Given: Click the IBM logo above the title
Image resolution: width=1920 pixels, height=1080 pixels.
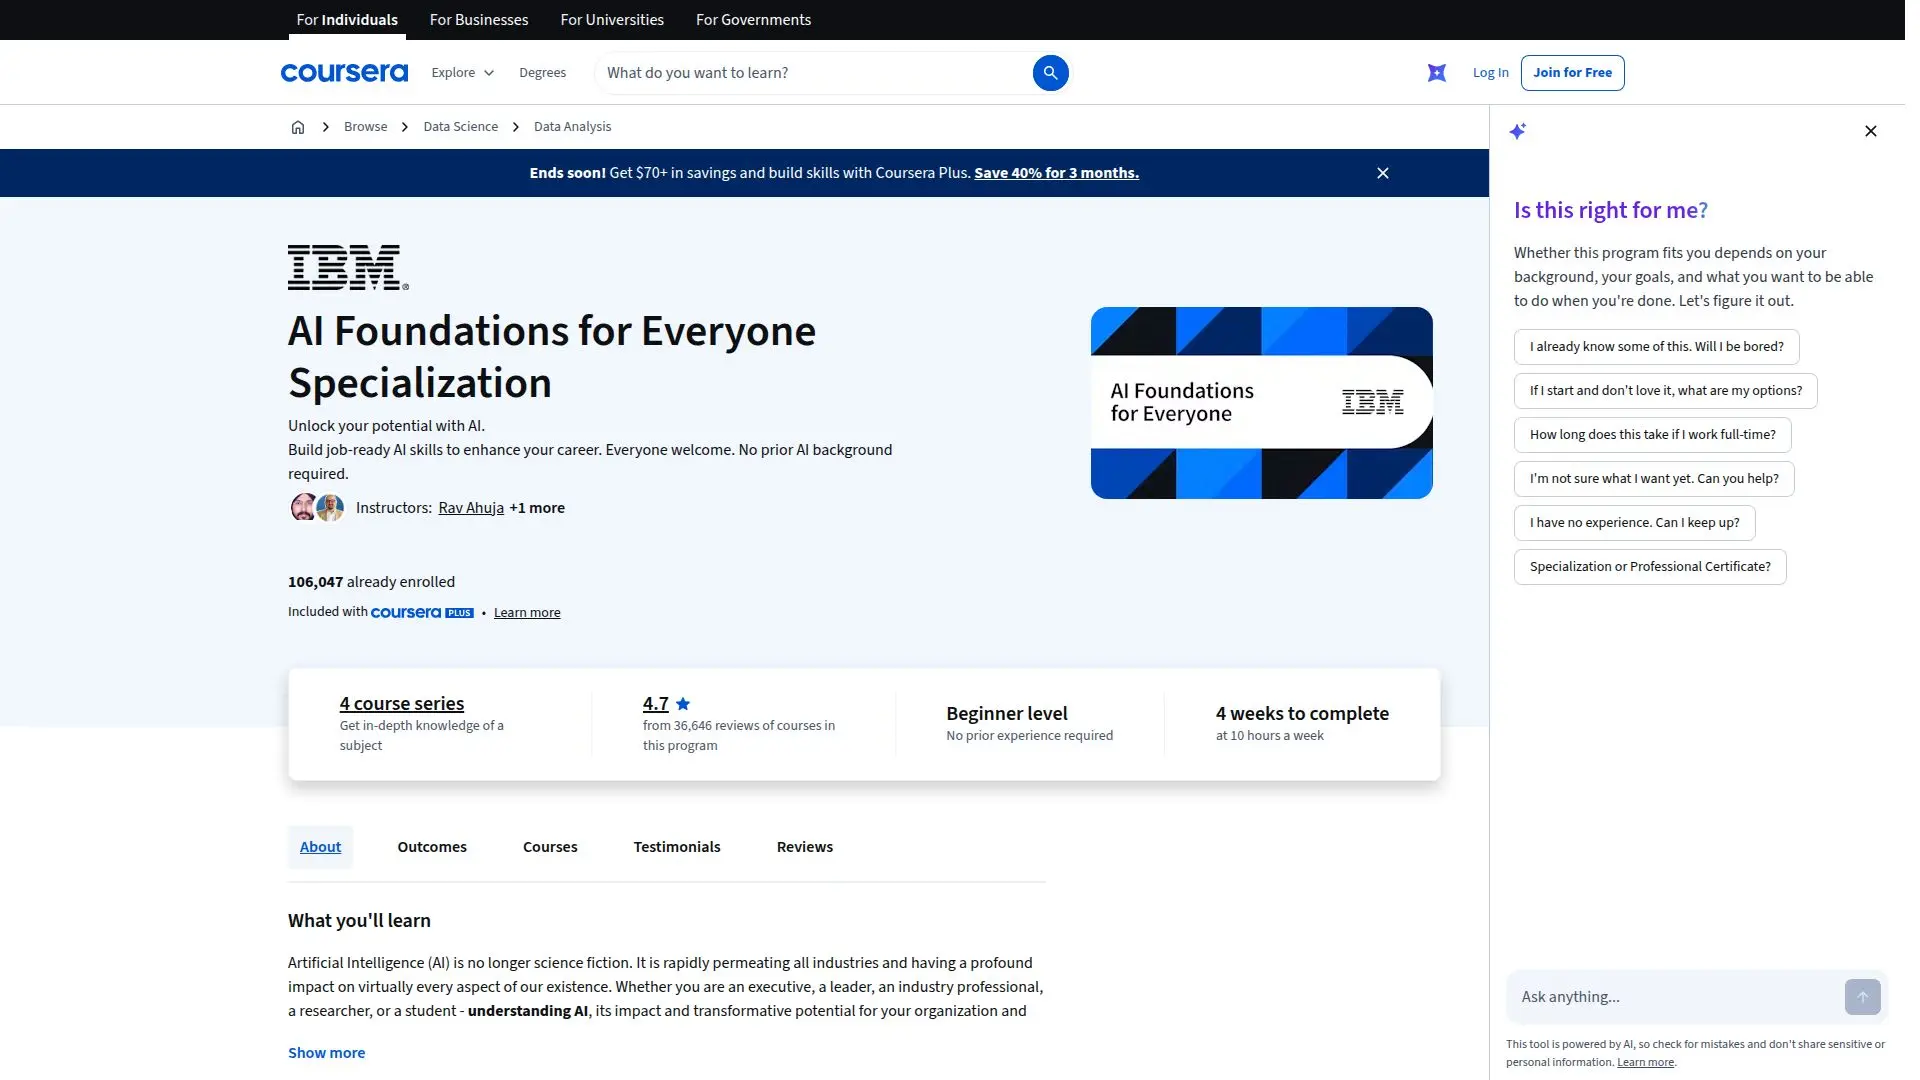Looking at the screenshot, I should point(348,267).
